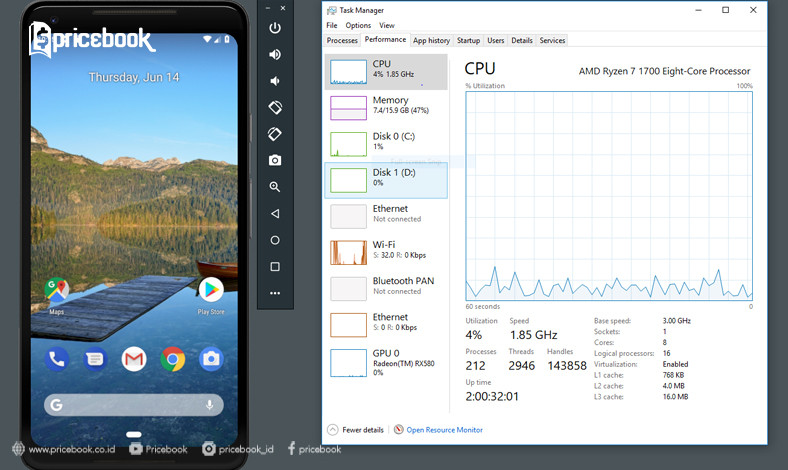Open emulator extended controls three dots
788x470 pixels.
click(x=275, y=293)
